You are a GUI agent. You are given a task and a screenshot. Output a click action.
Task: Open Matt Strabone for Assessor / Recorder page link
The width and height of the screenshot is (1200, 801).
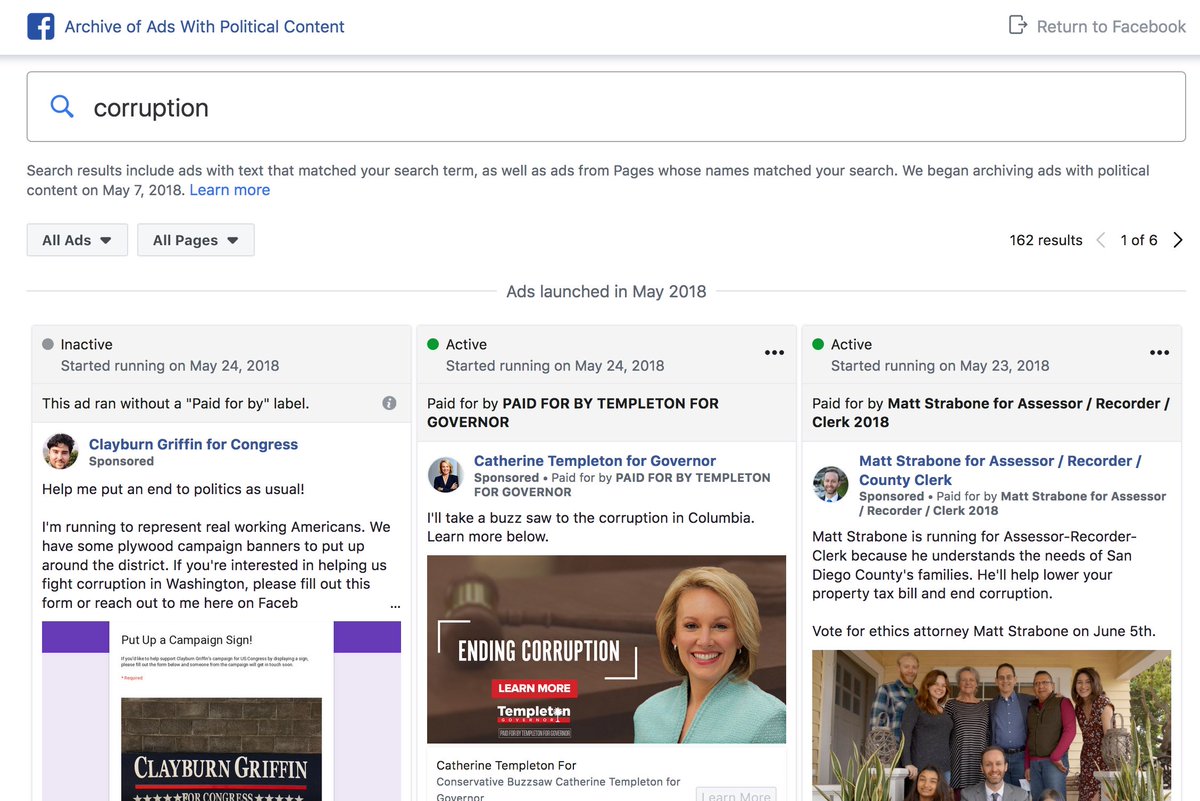point(1000,470)
